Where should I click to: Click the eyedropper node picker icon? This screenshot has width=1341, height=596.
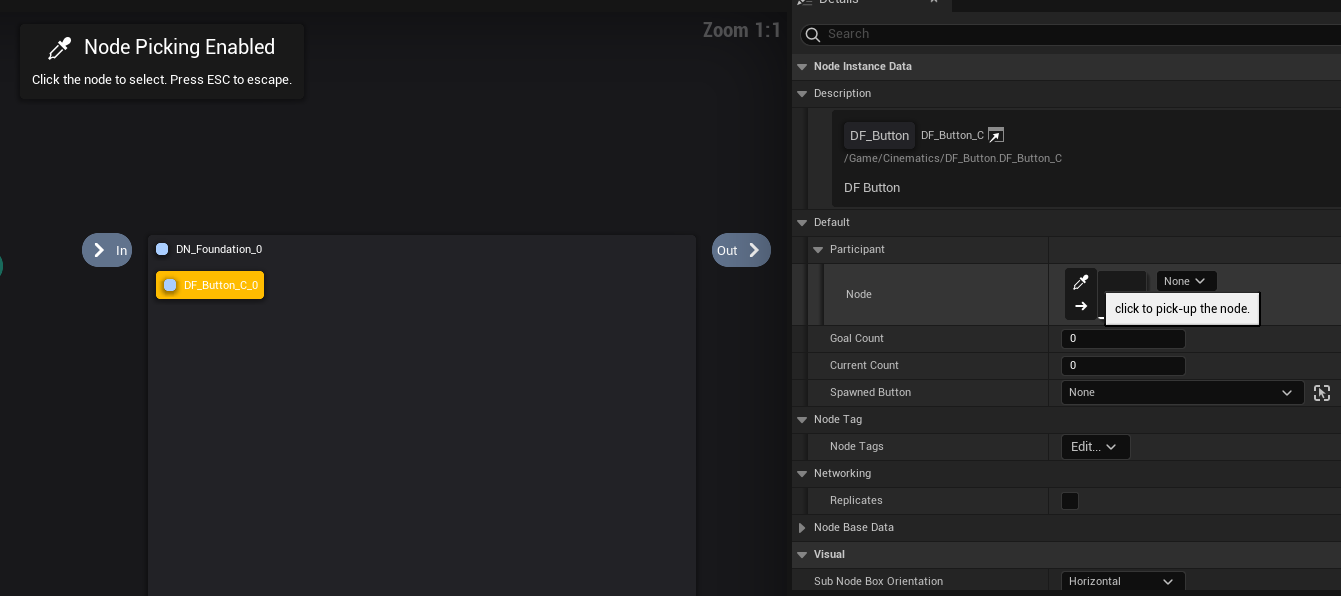(x=1080, y=282)
